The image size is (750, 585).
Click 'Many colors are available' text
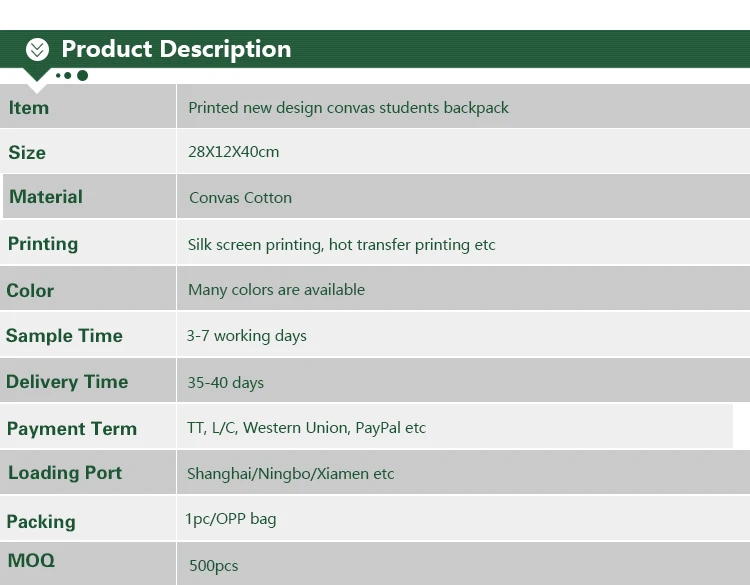pos(276,290)
